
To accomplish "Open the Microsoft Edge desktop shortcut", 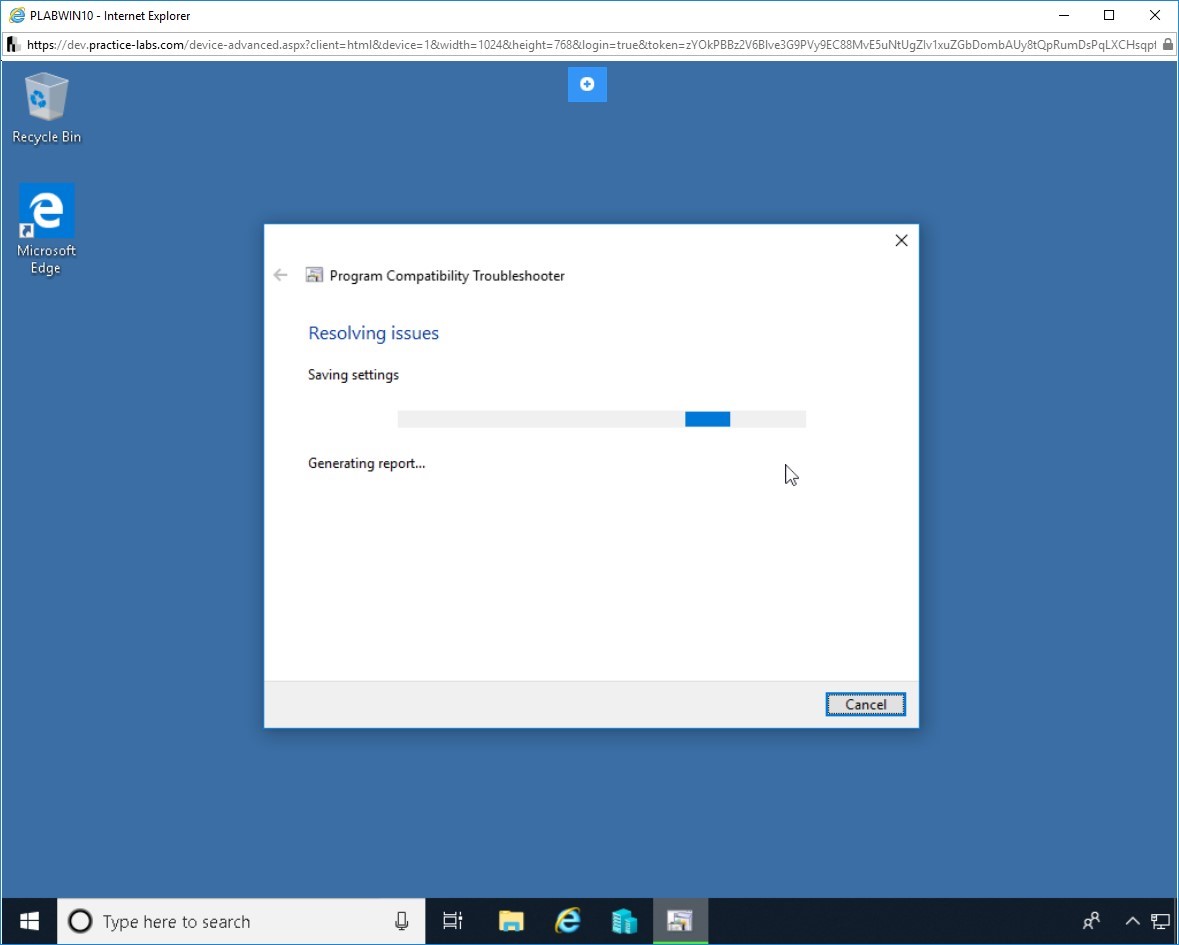I will 47,229.
